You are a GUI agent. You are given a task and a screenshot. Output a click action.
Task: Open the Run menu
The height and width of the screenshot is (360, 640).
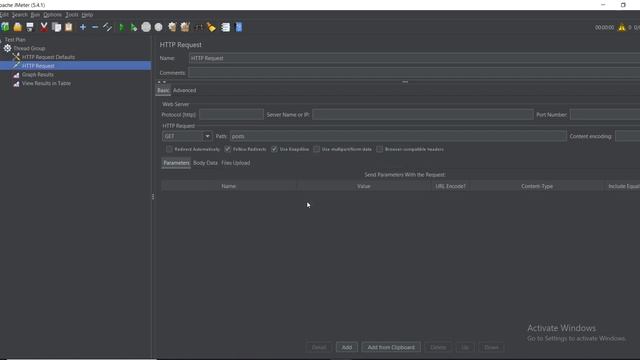tap(35, 15)
